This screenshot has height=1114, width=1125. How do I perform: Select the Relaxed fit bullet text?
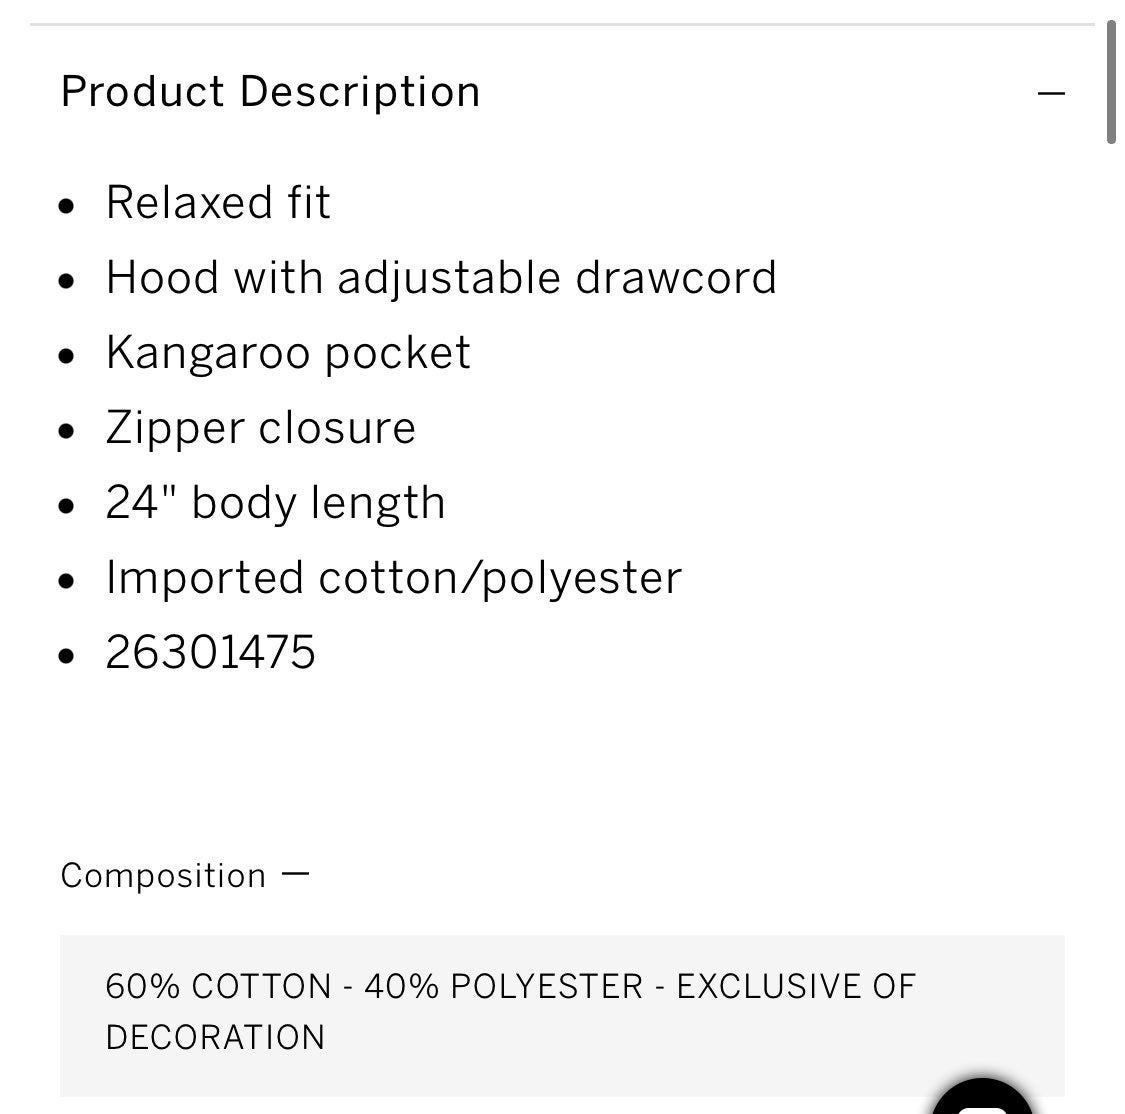(218, 202)
